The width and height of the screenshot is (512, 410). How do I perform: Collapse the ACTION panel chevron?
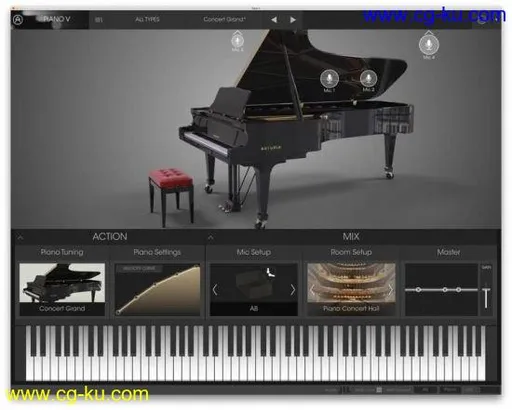(20, 237)
